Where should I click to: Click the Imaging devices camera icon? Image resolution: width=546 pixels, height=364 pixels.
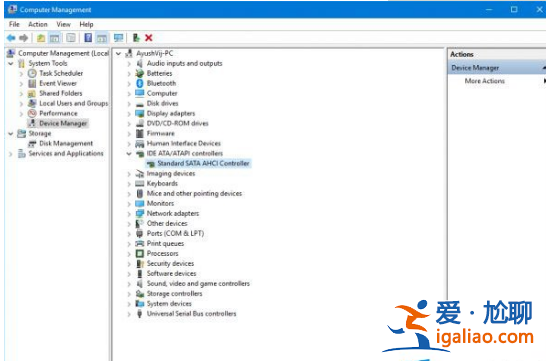140,173
